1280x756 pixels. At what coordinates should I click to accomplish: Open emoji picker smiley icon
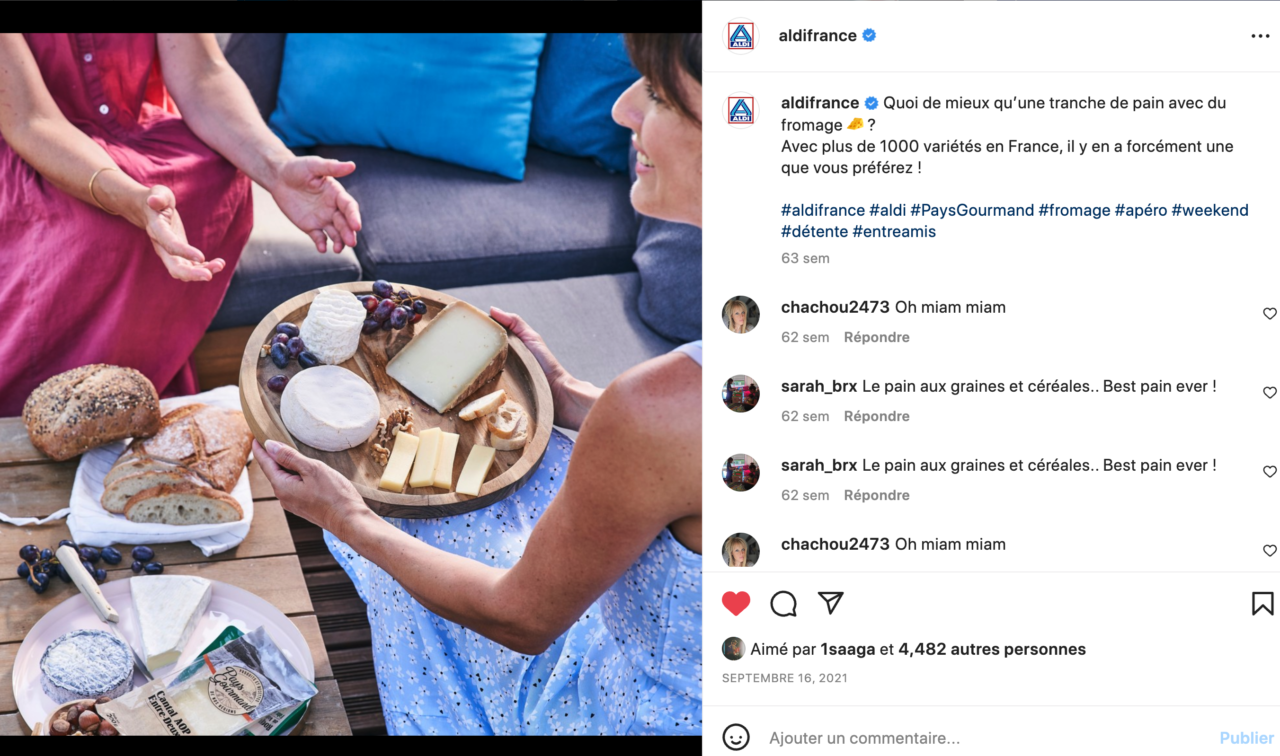(x=736, y=738)
